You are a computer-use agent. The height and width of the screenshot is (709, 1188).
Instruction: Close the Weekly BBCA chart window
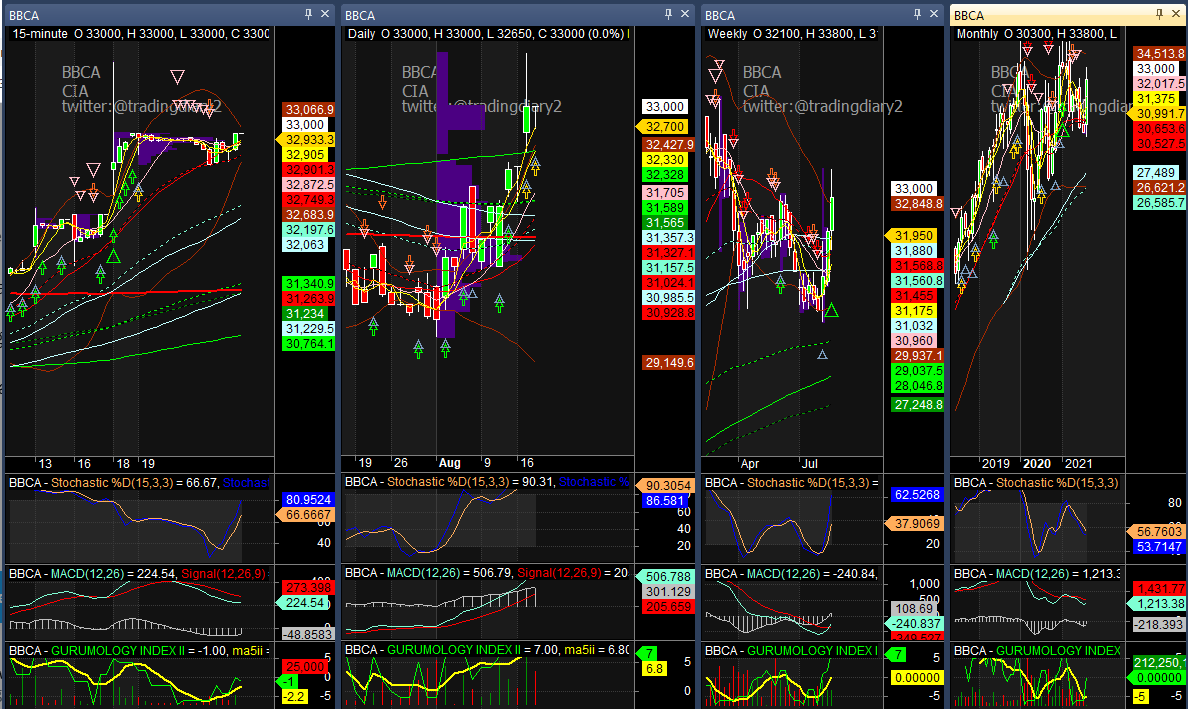(934, 14)
